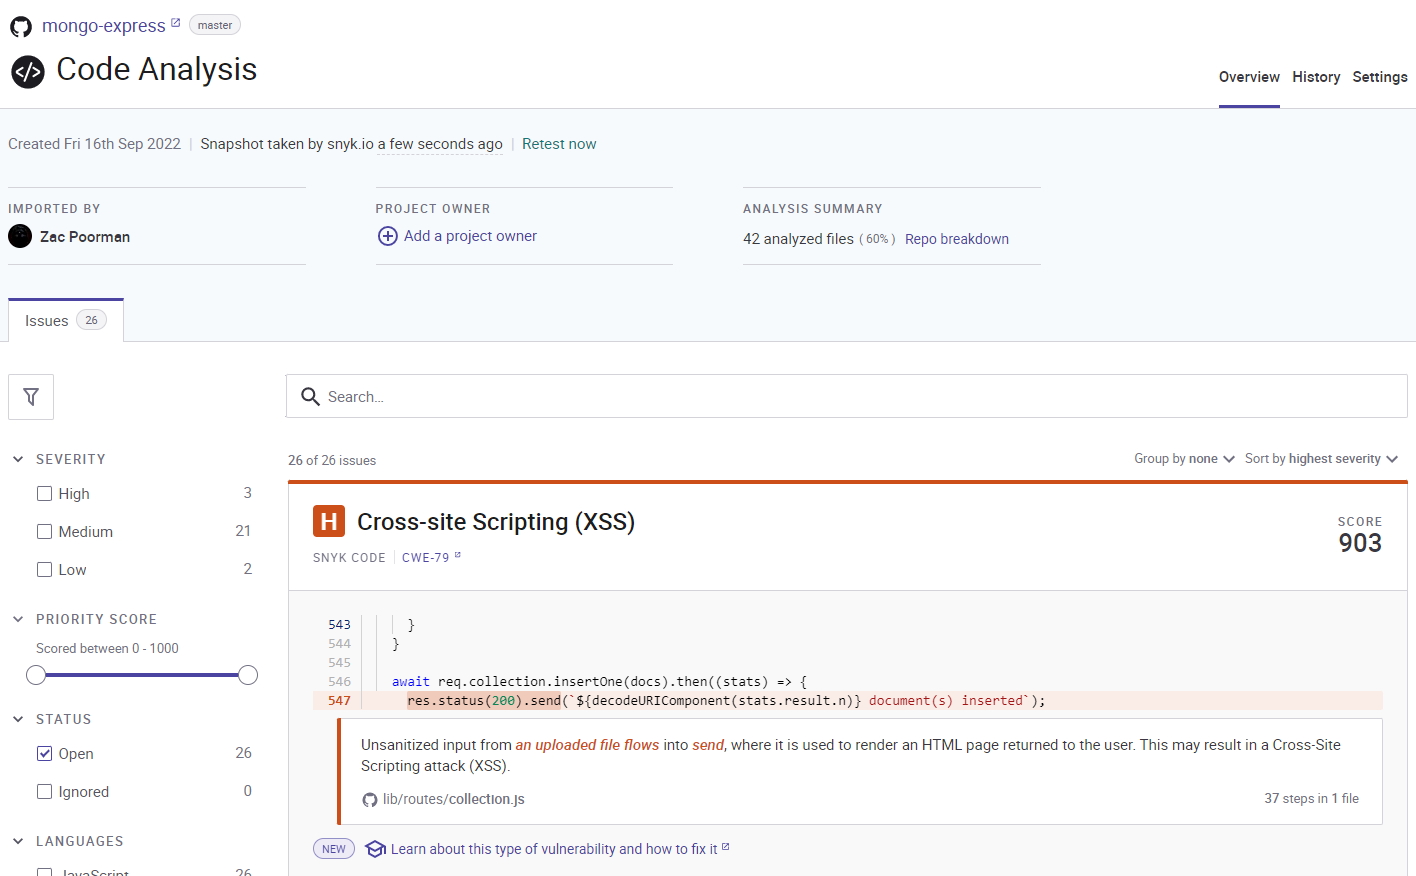Collapse the Priority Score section
Image resolution: width=1416 pixels, height=876 pixels.
(x=18, y=619)
